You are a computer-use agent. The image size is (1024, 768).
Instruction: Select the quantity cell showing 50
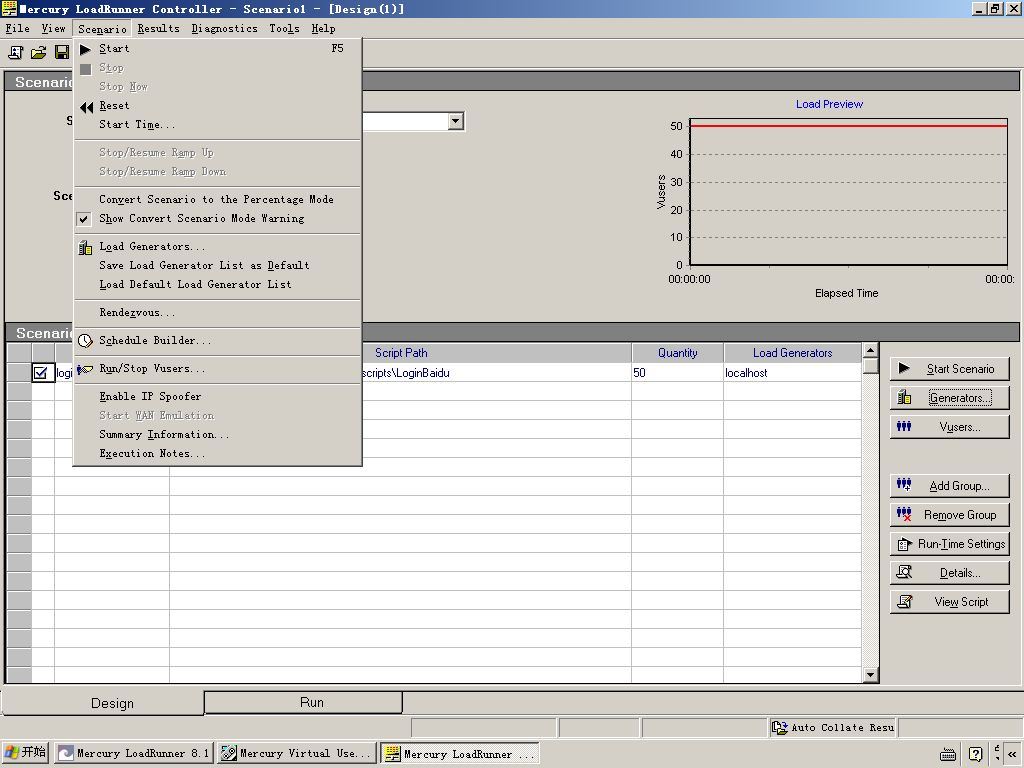click(x=677, y=373)
